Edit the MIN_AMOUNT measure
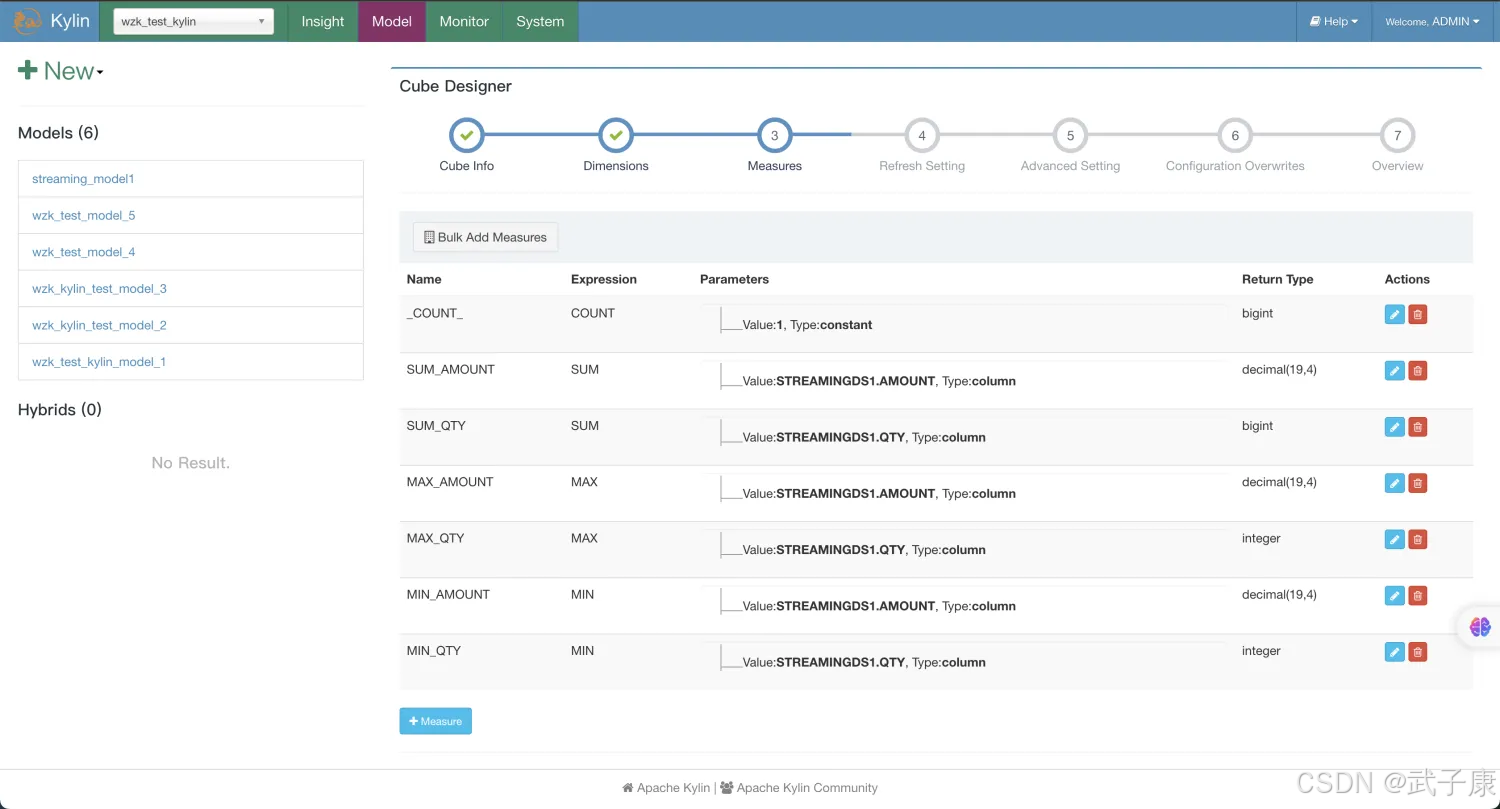The width and height of the screenshot is (1500, 809). (1394, 596)
